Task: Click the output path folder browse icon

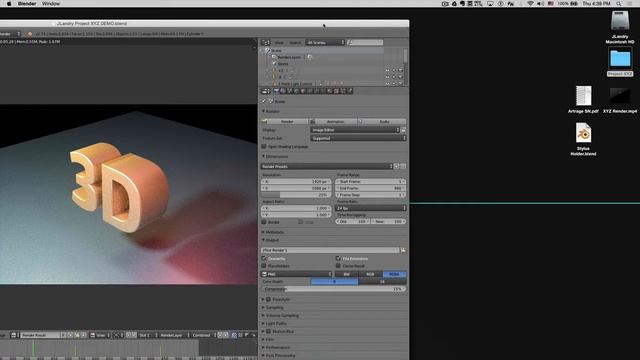Action: 403,250
